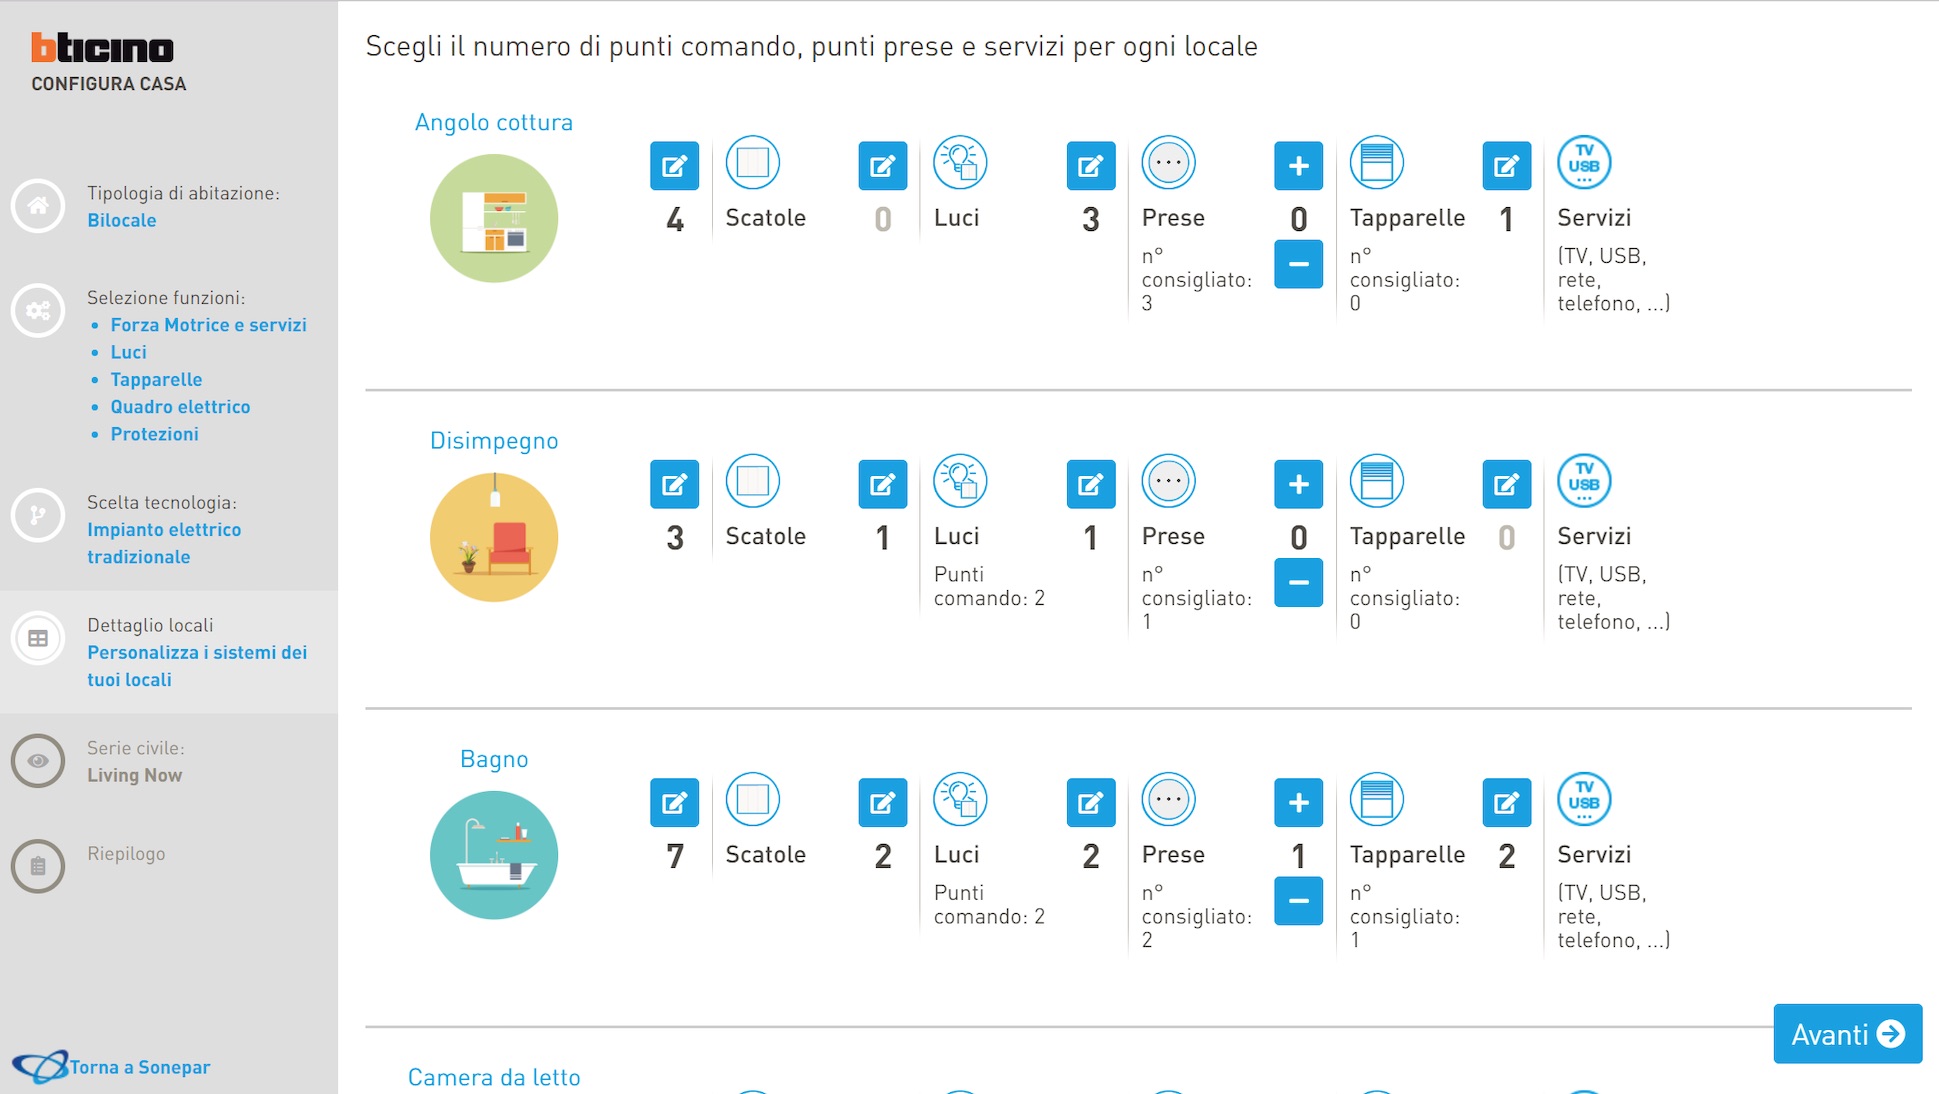Click the Luci lightbulb icon in Bagno row

point(960,800)
